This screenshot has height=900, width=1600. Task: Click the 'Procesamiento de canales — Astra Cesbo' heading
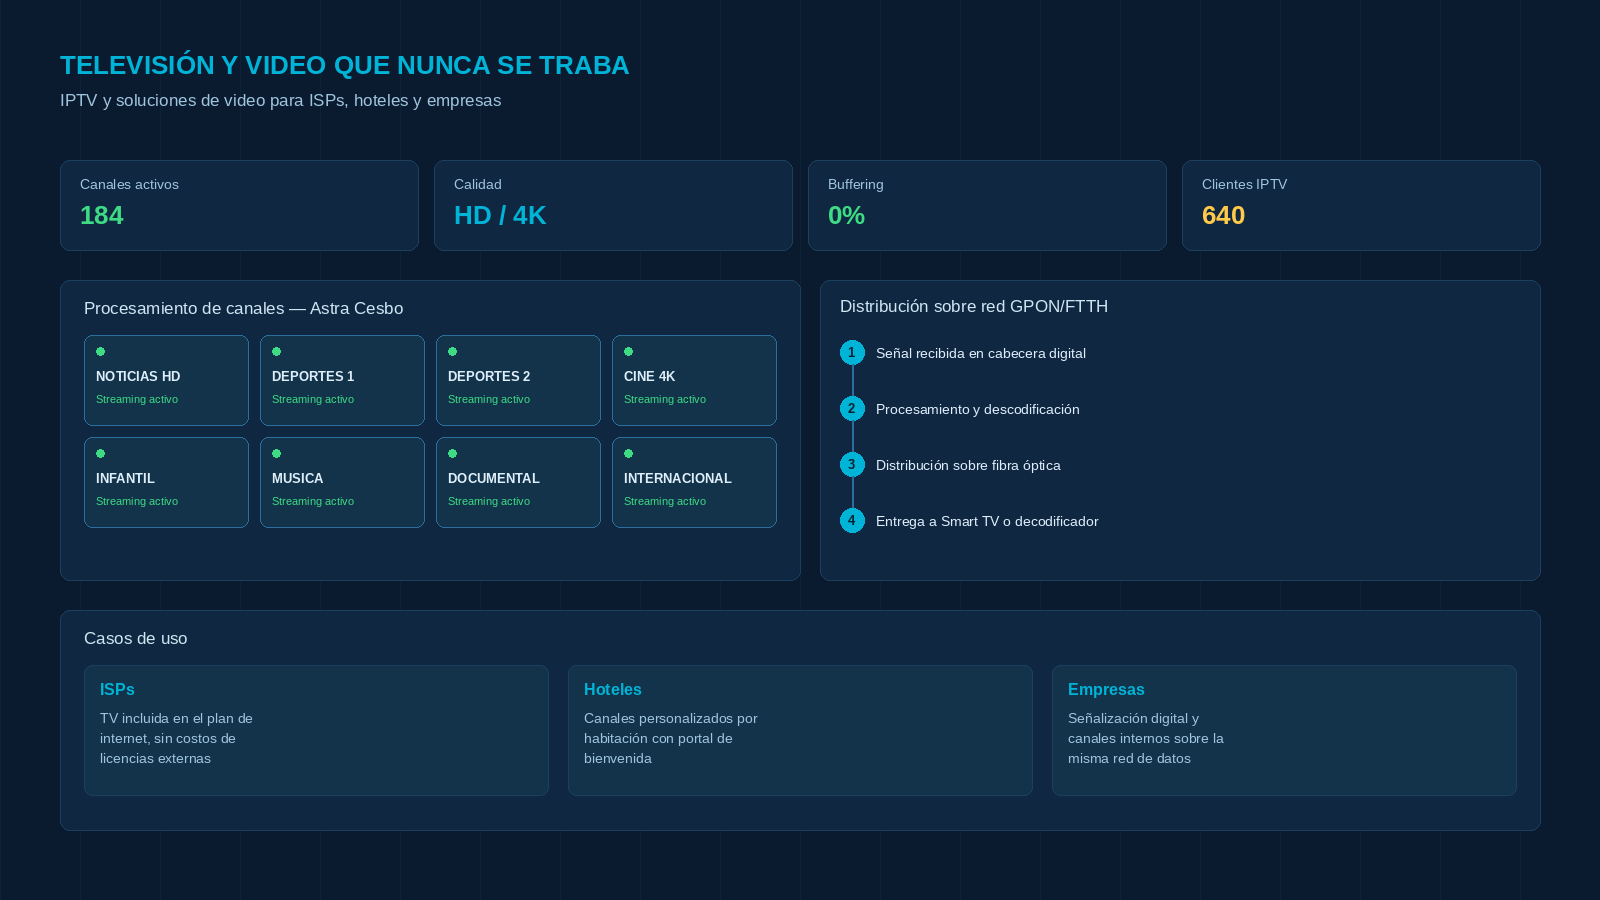[243, 308]
